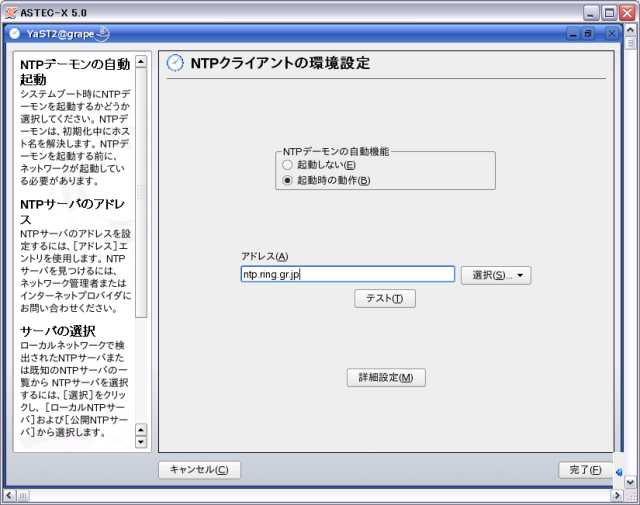Image resolution: width=640 pixels, height=505 pixels.
Task: Click the small blue arrow beside 完了 button
Action: click(619, 472)
